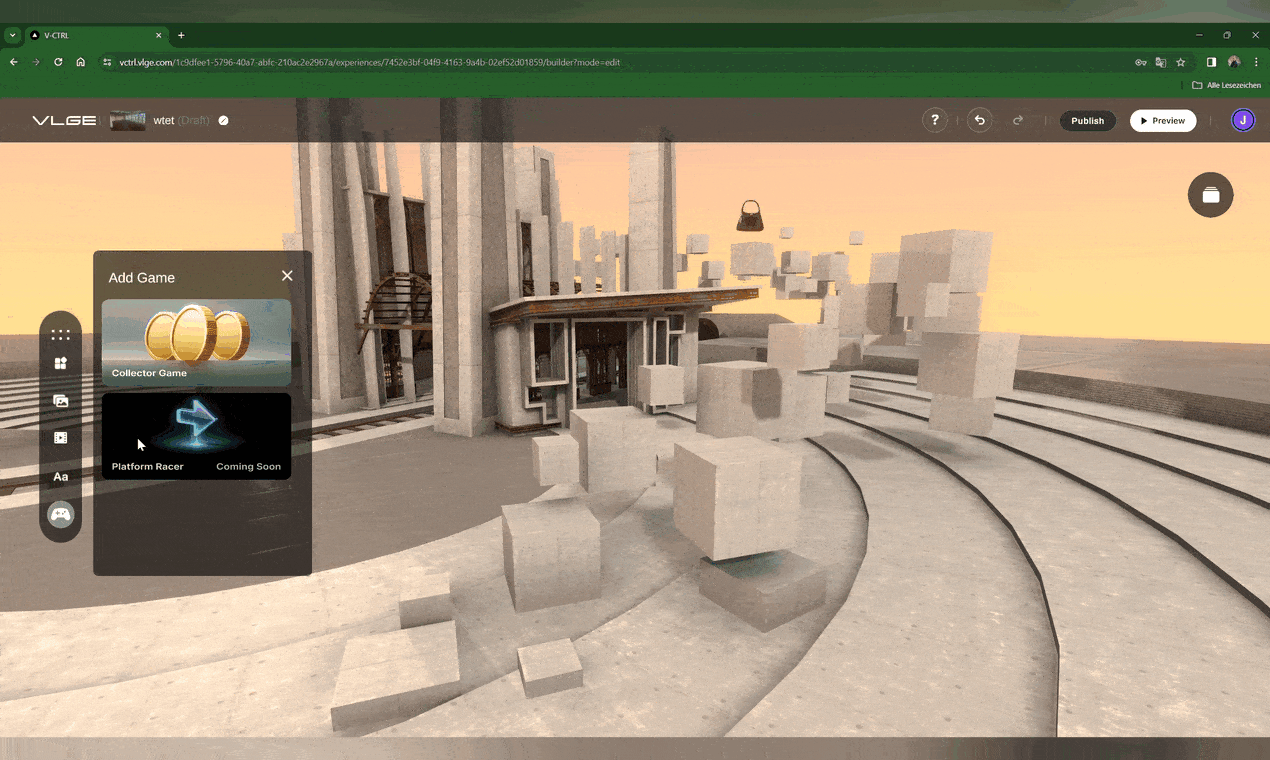Translate this page

pos(1160,62)
